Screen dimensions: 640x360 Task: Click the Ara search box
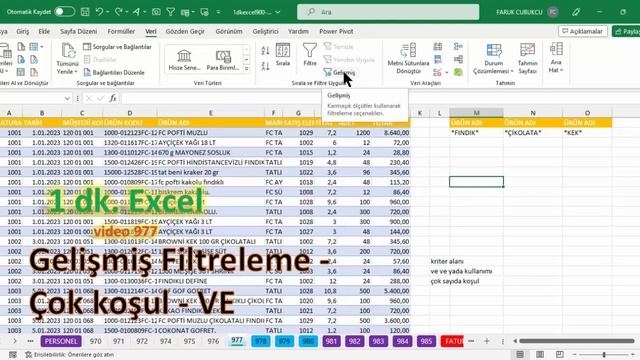[x=388, y=12]
